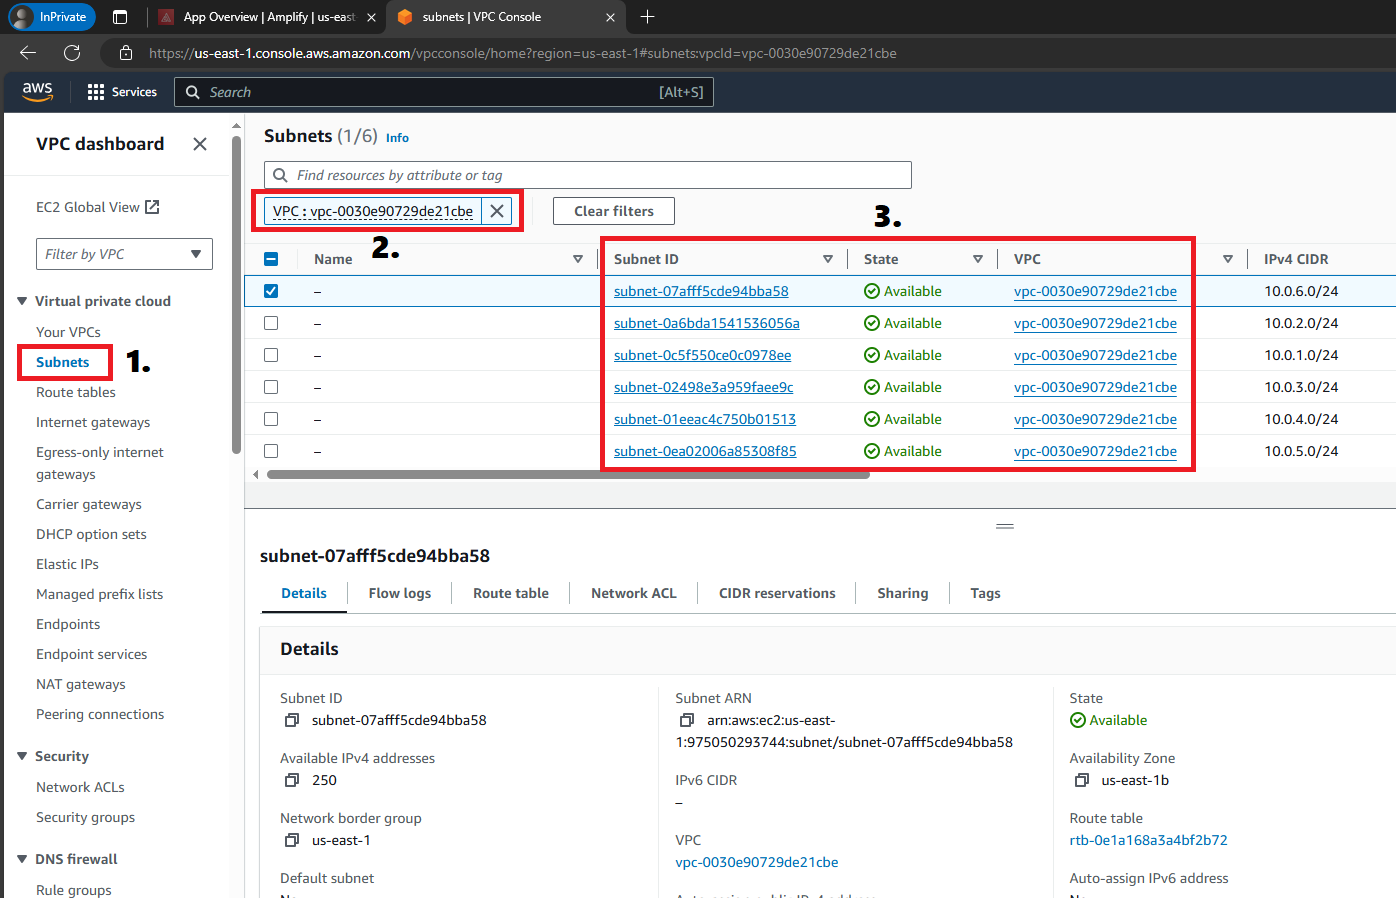The width and height of the screenshot is (1396, 898).
Task: Select the Details tab
Action: (304, 593)
